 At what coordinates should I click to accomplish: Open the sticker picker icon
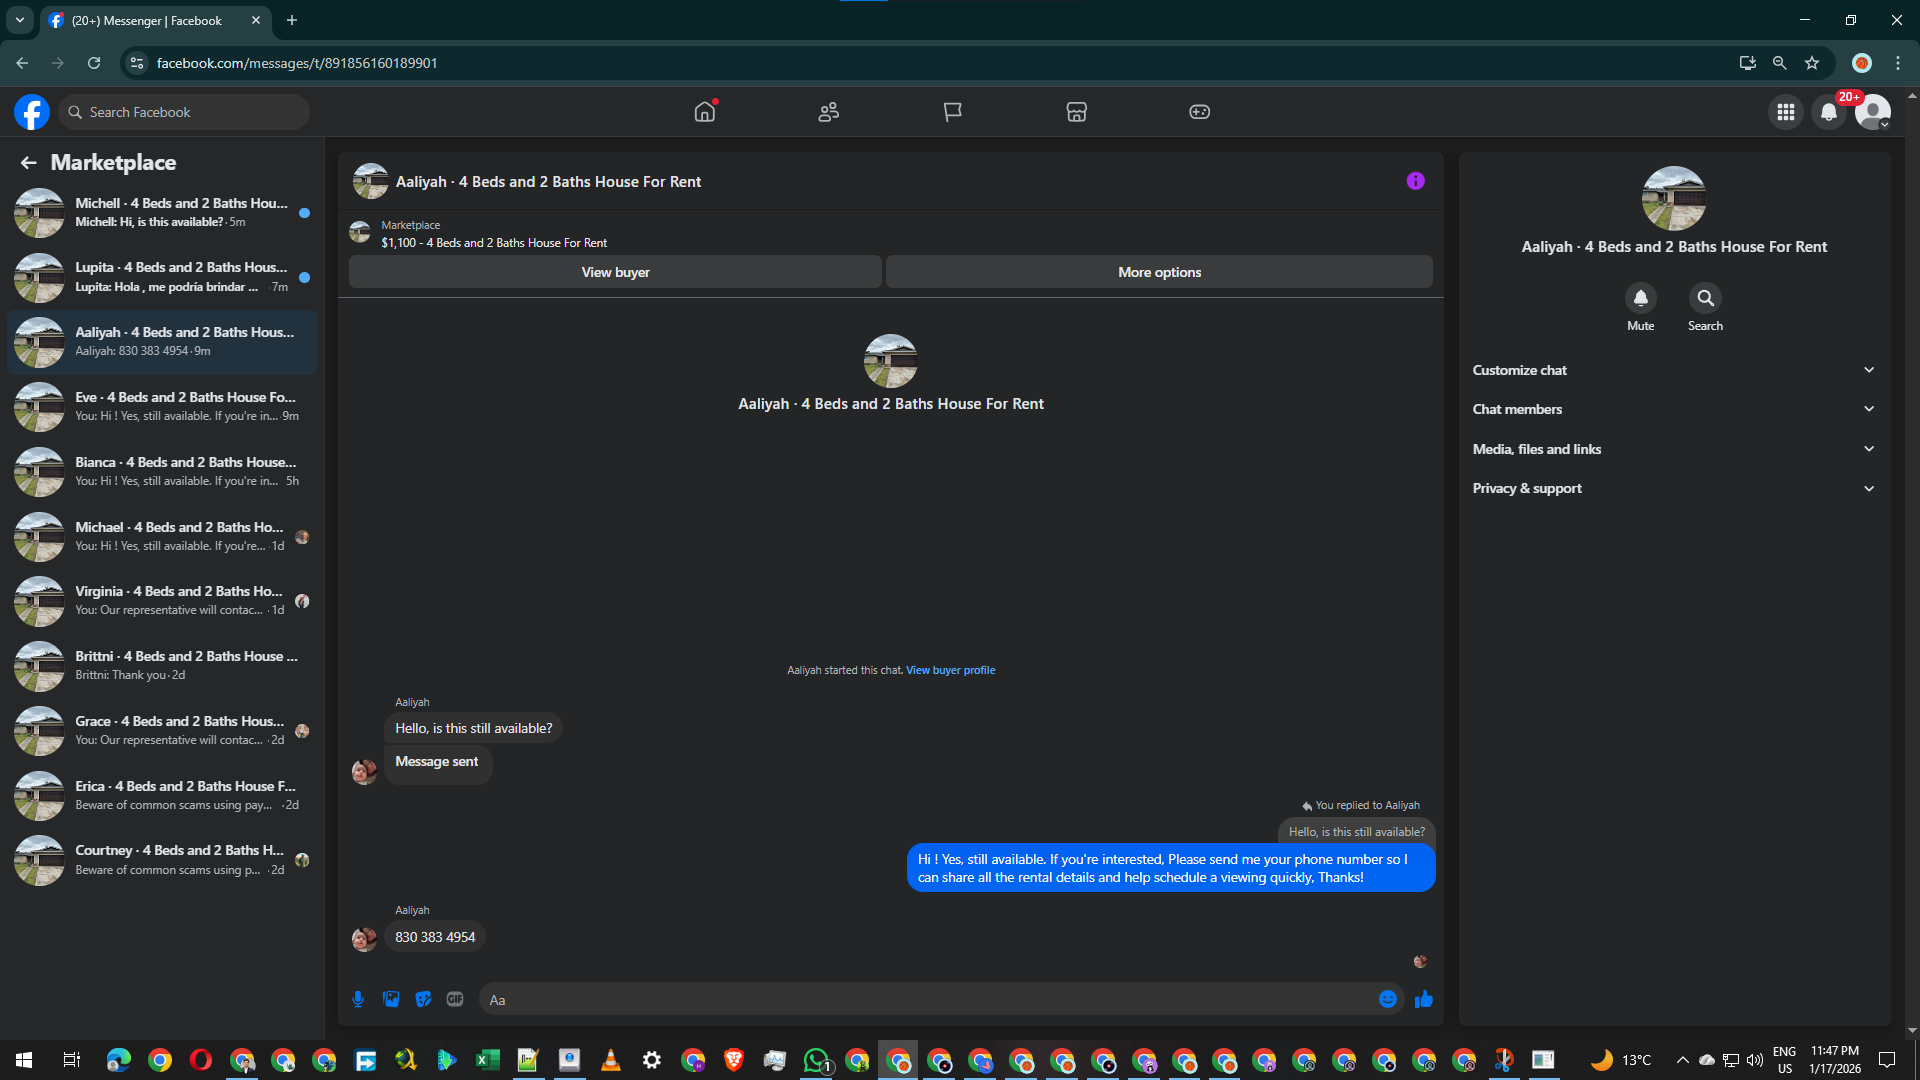point(423,999)
